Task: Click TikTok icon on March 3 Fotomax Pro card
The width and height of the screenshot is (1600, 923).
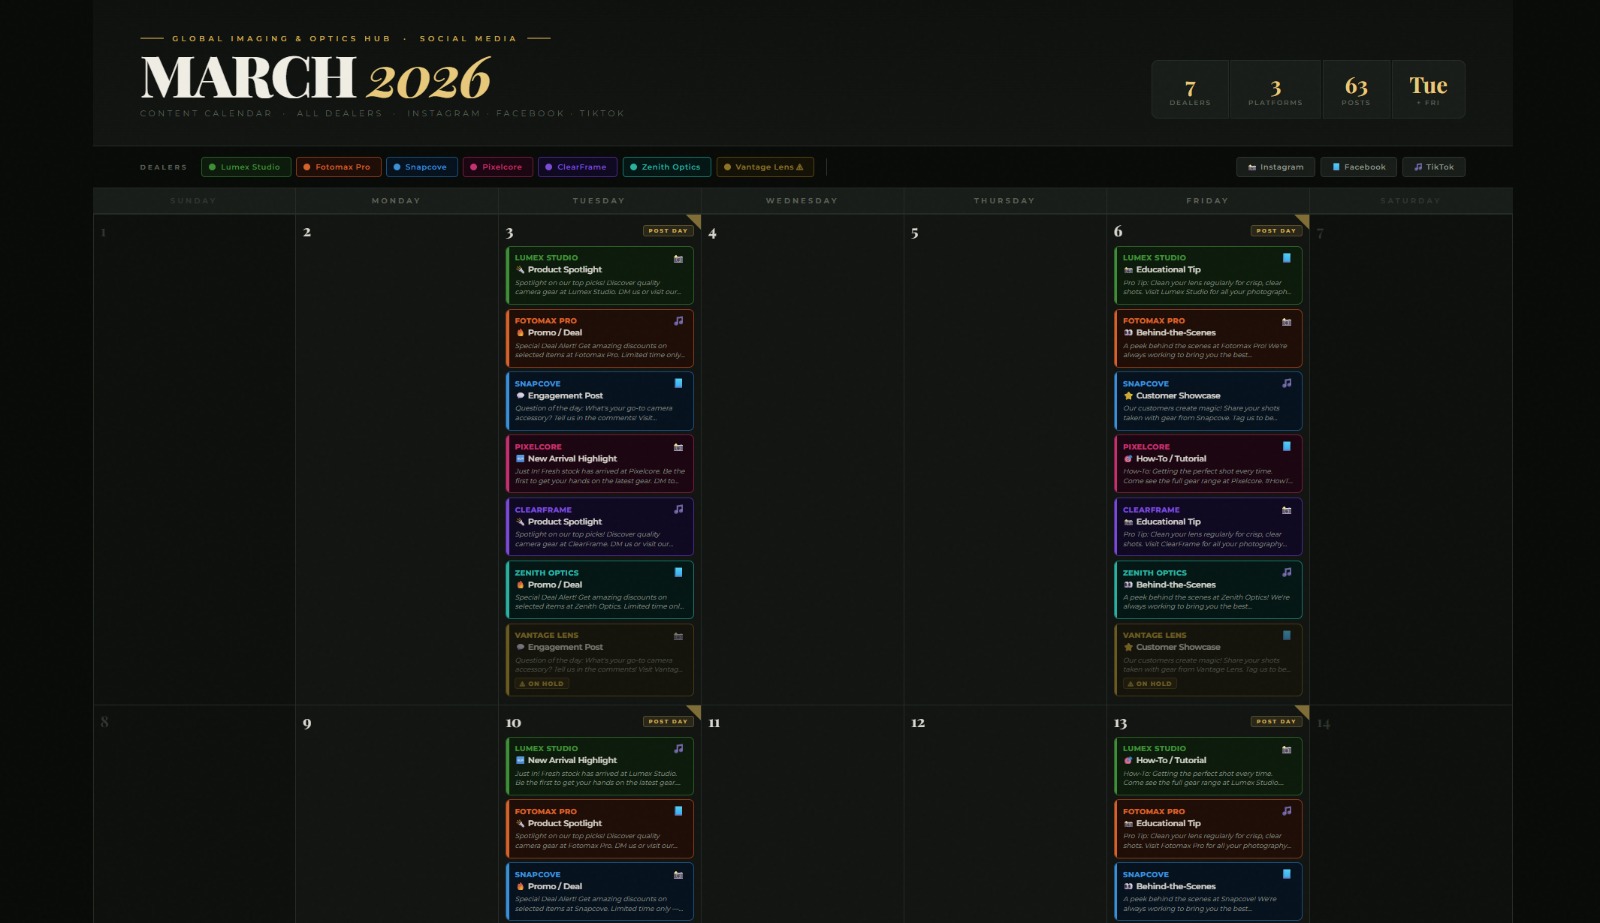Action: coord(678,321)
